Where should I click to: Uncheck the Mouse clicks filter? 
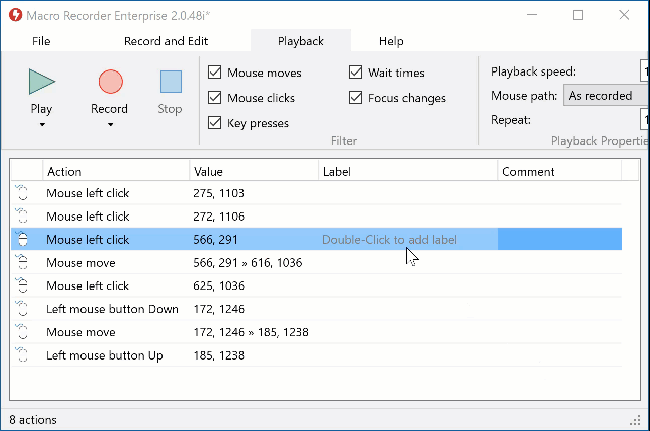215,98
